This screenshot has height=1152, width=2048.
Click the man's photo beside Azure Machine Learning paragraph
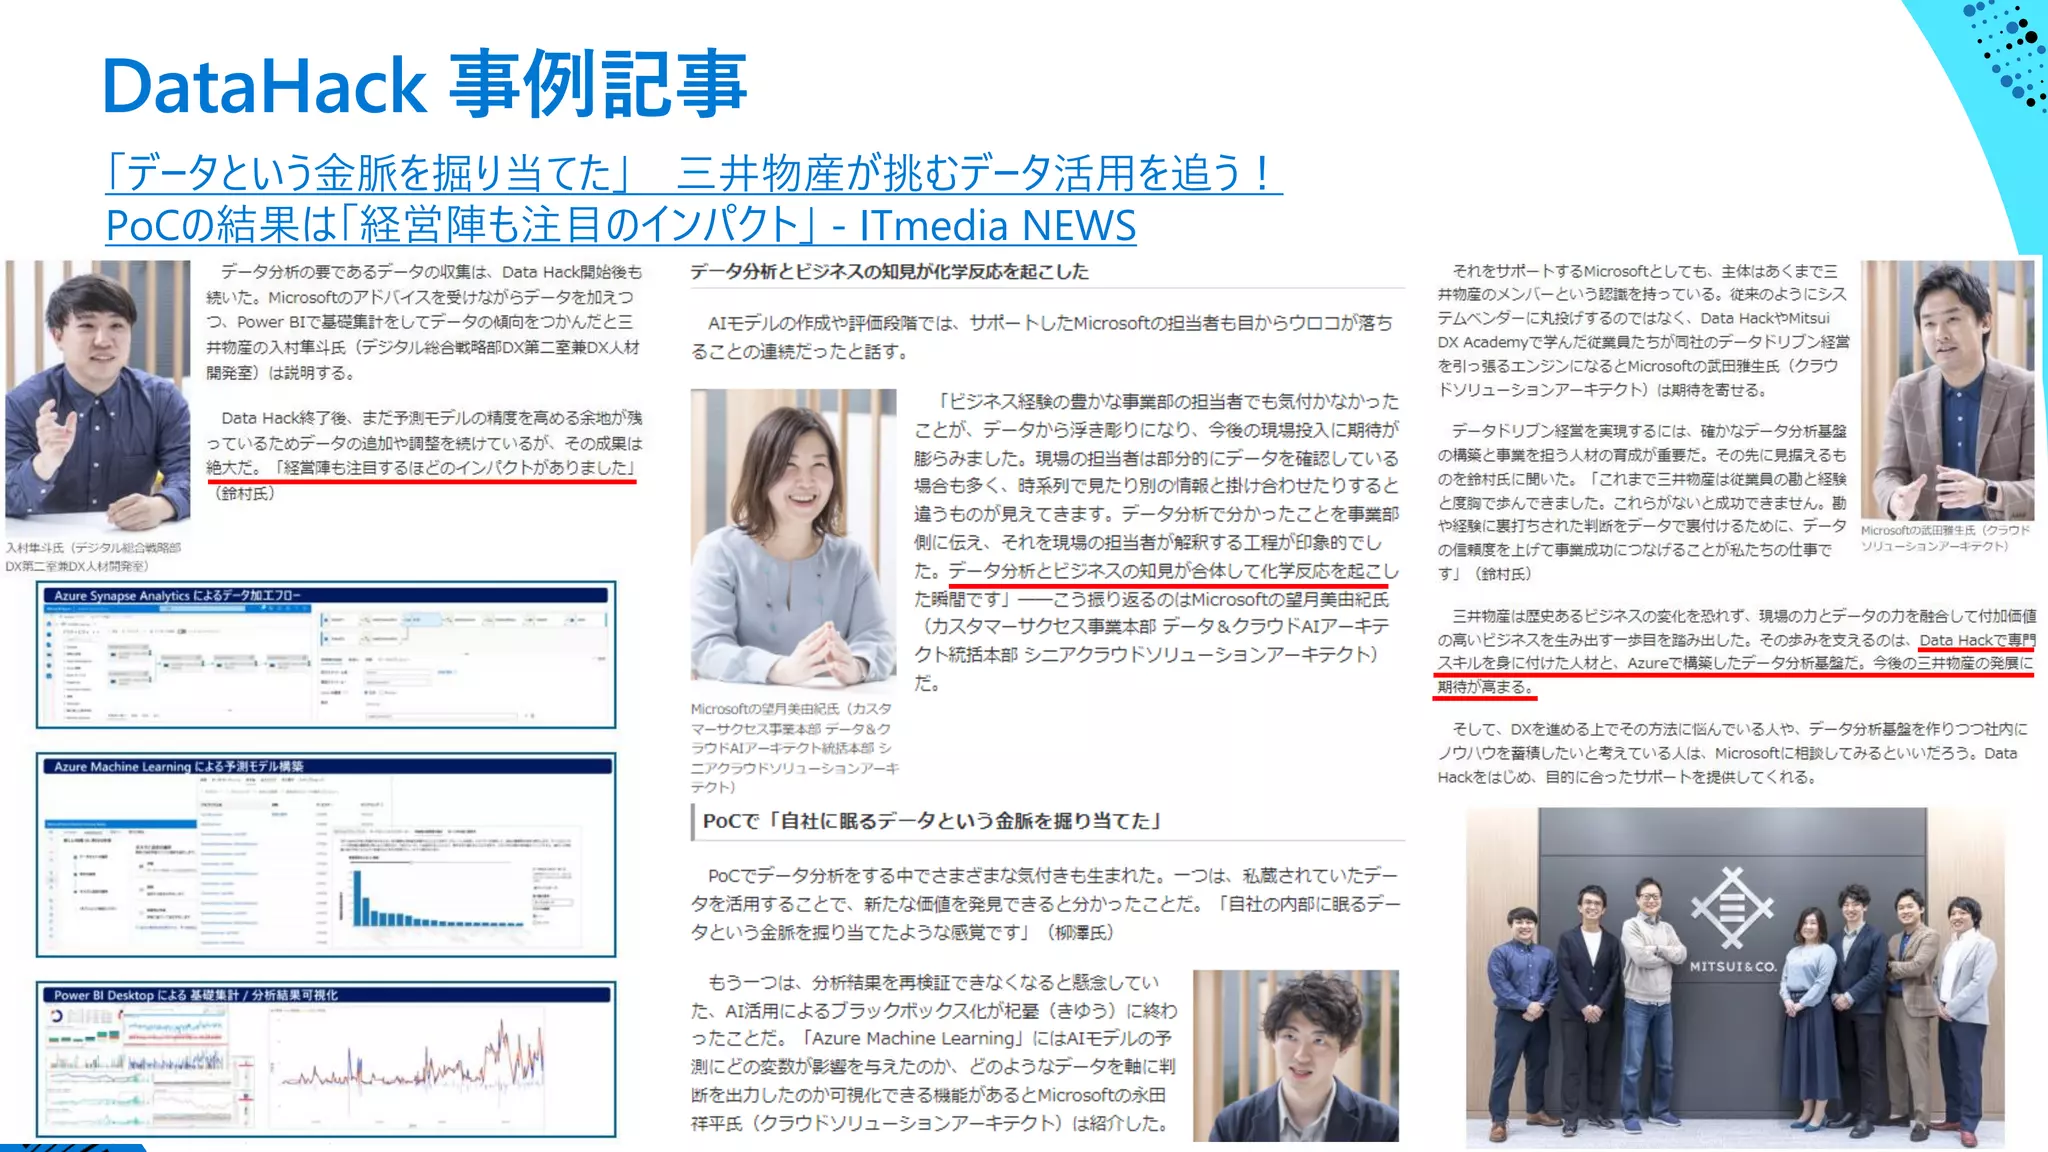1295,1055
